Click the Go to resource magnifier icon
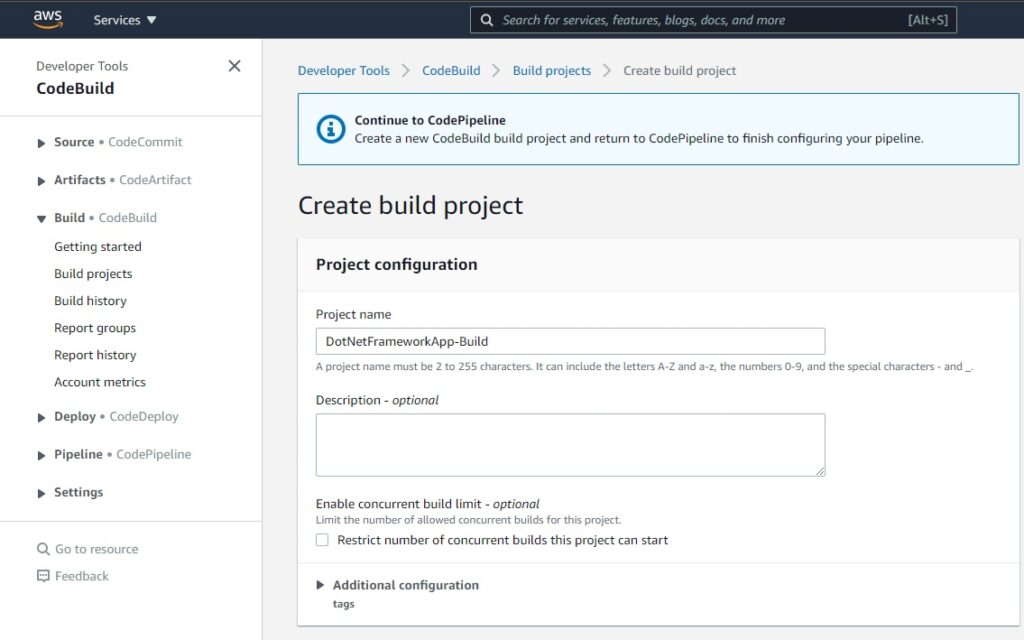This screenshot has height=640, width=1024. (44, 548)
